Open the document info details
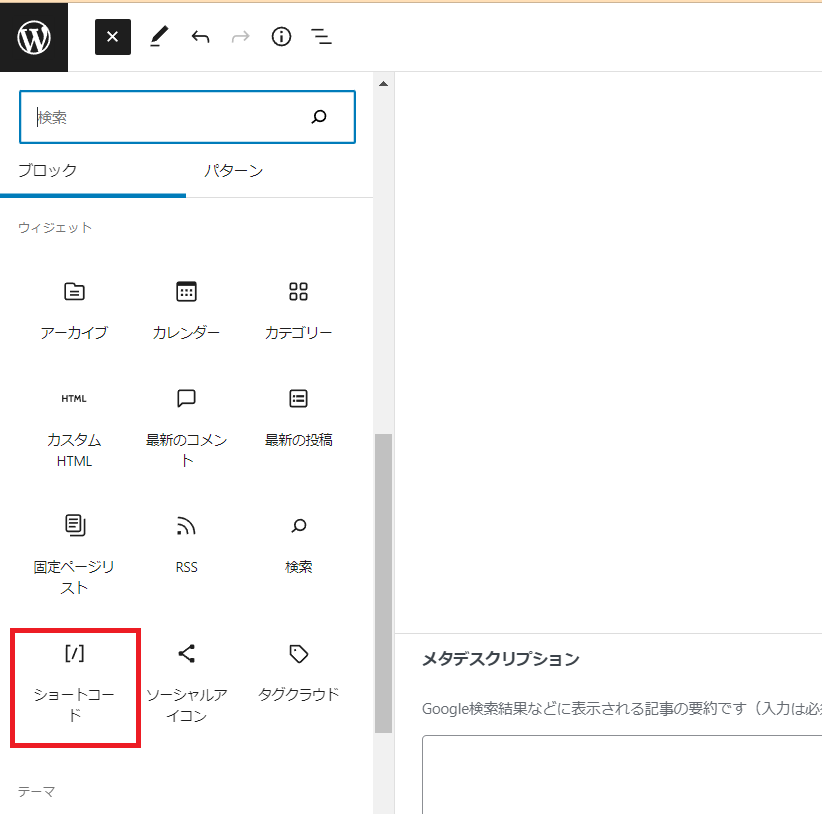The height and width of the screenshot is (814, 822). point(282,37)
